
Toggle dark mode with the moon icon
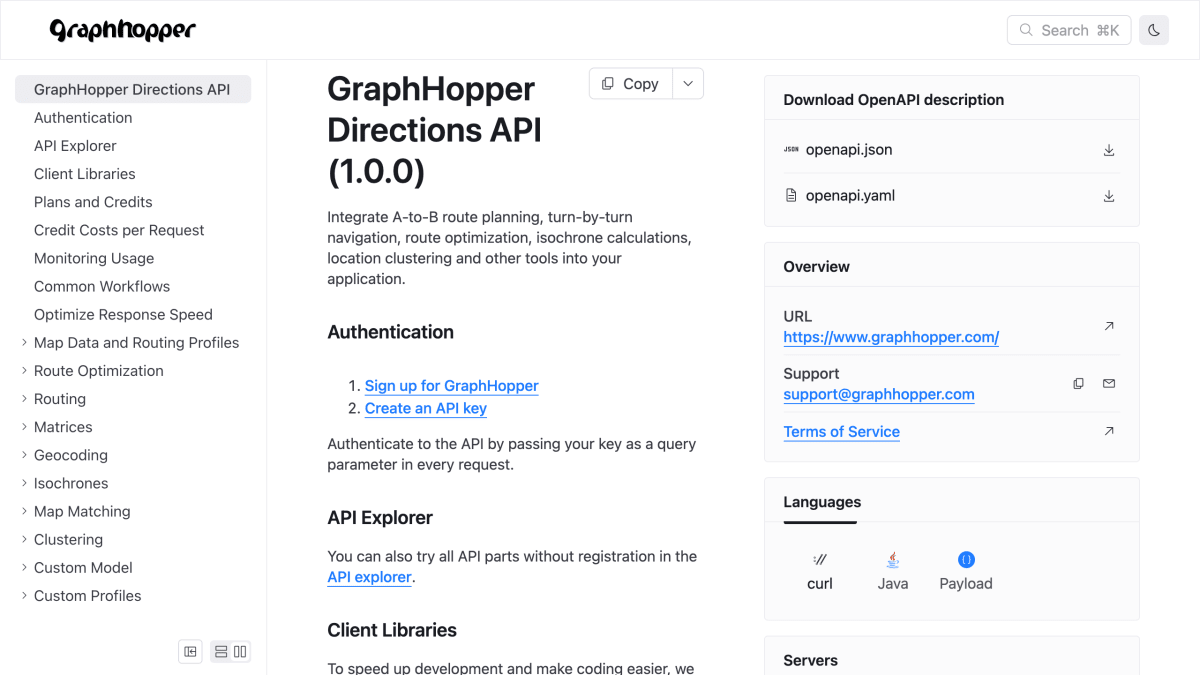pyautogui.click(x=1154, y=30)
